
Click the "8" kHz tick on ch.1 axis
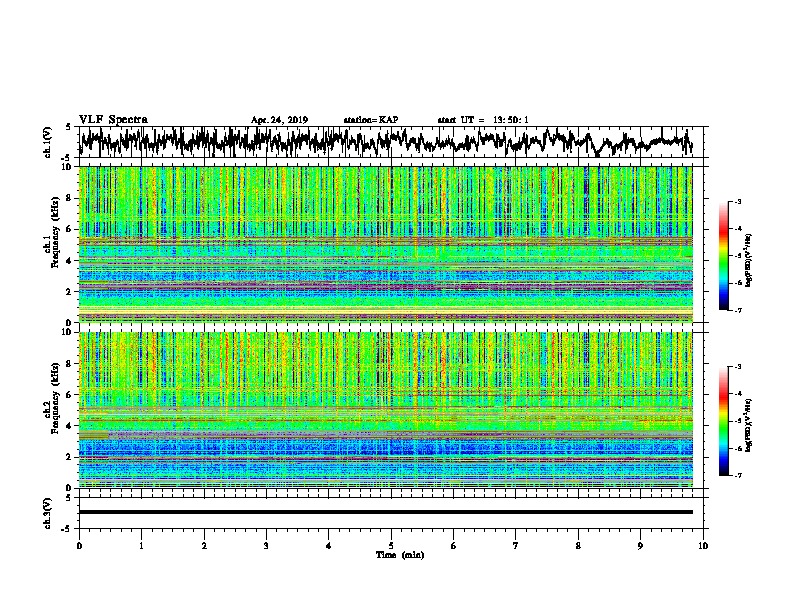point(70,198)
